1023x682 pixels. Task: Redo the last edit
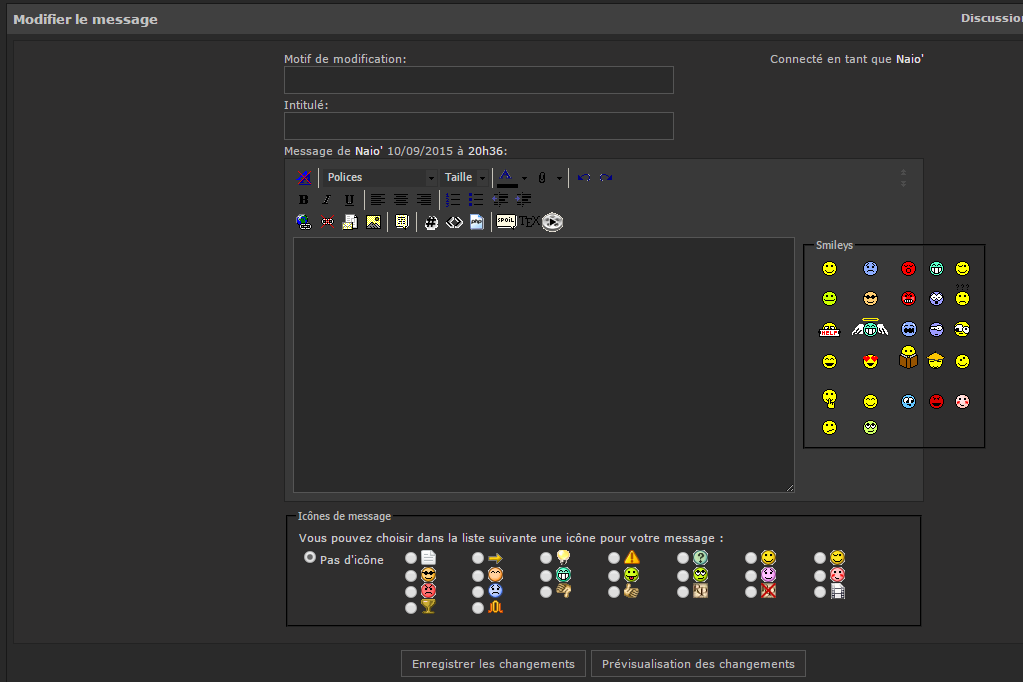tap(605, 177)
